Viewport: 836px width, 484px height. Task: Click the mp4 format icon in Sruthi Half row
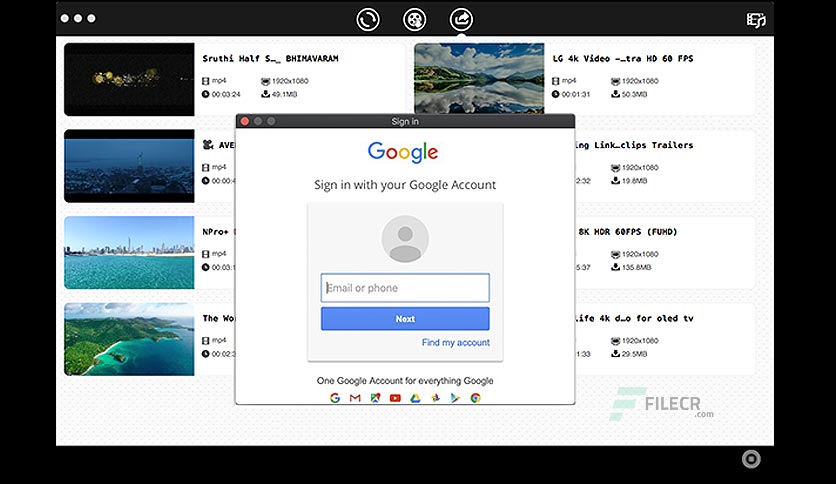[206, 80]
